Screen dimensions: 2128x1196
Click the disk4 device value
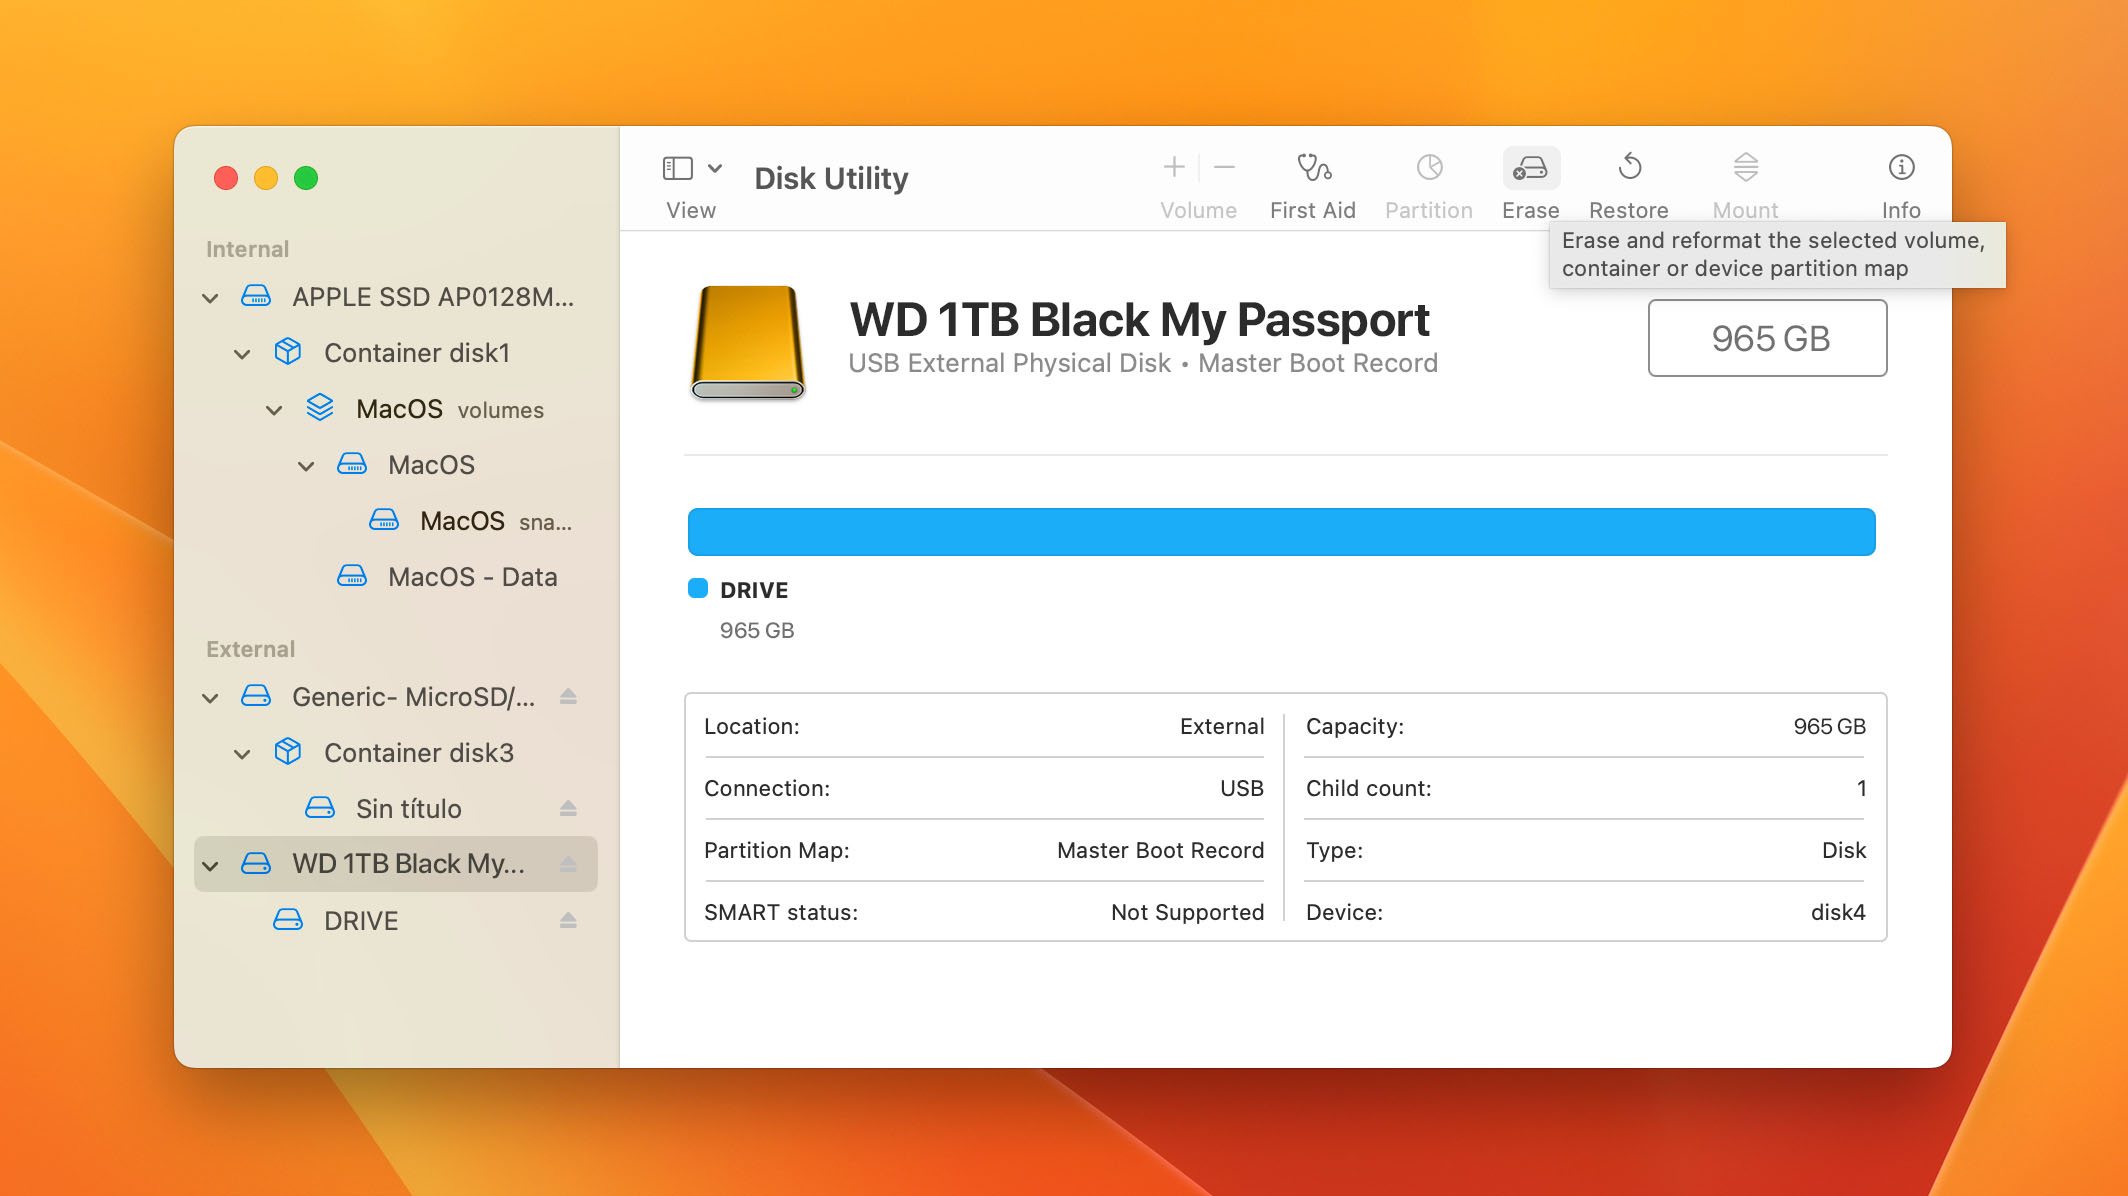[x=1838, y=912]
